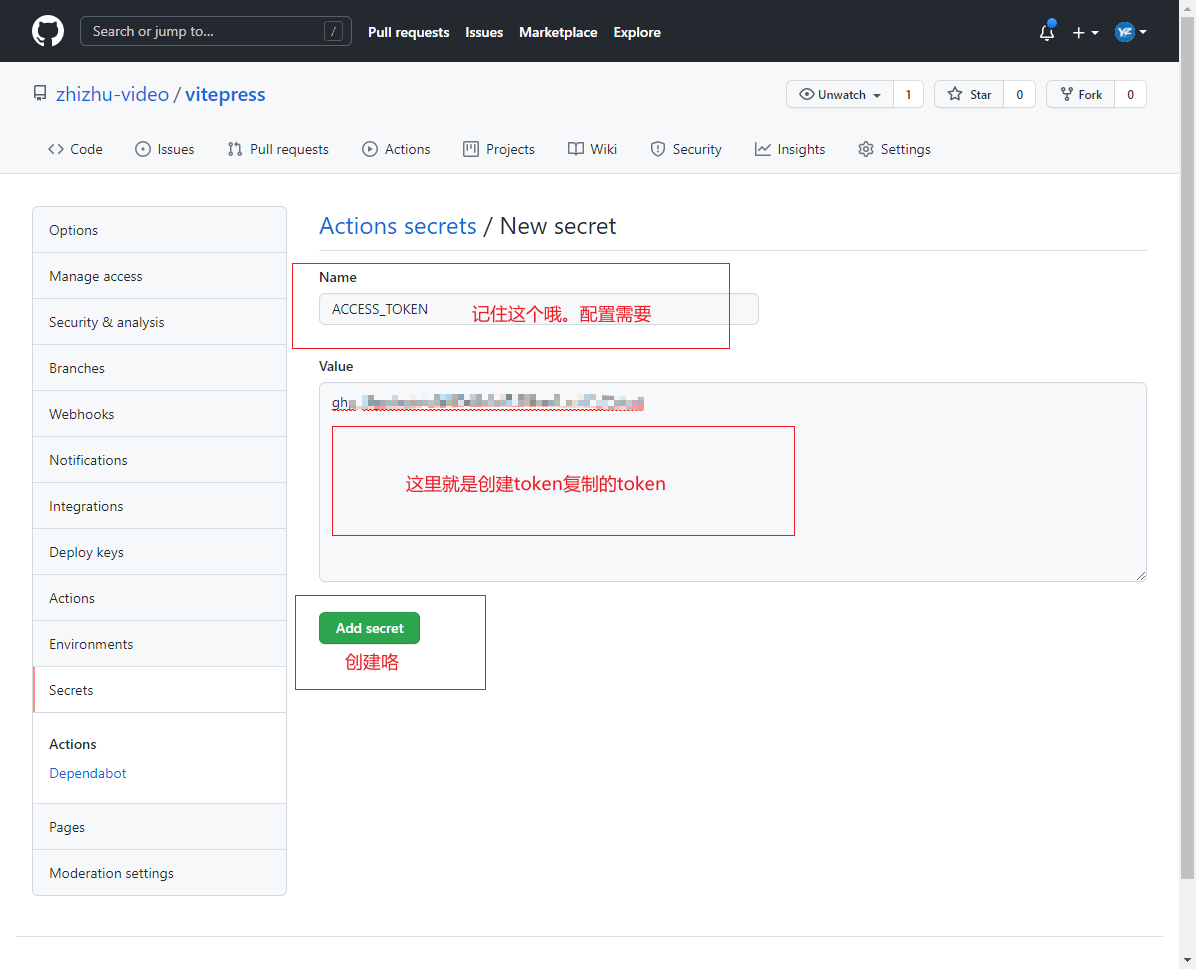The width and height of the screenshot is (1196, 969).
Task: Fork the repository
Action: coord(1080,94)
